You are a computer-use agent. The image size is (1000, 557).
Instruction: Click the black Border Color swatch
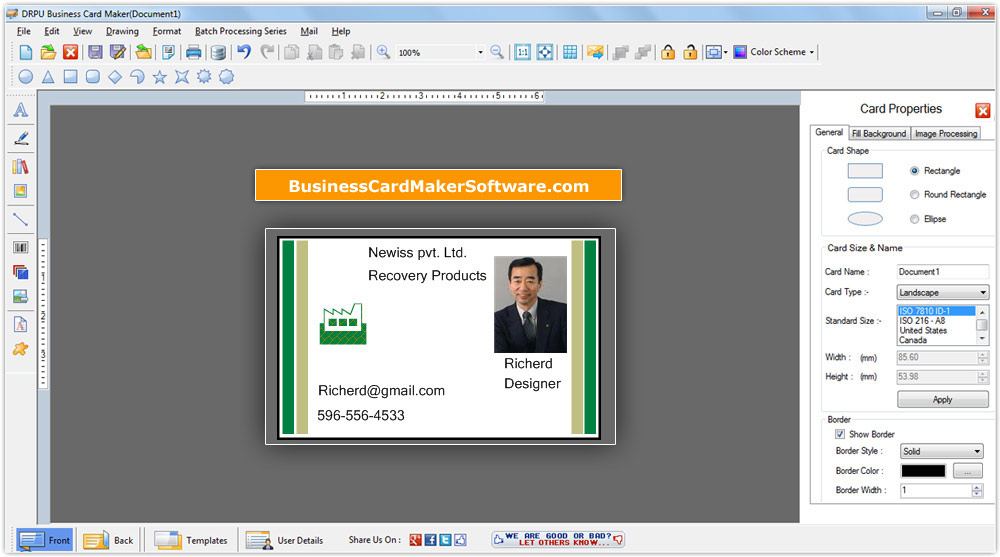[923, 471]
